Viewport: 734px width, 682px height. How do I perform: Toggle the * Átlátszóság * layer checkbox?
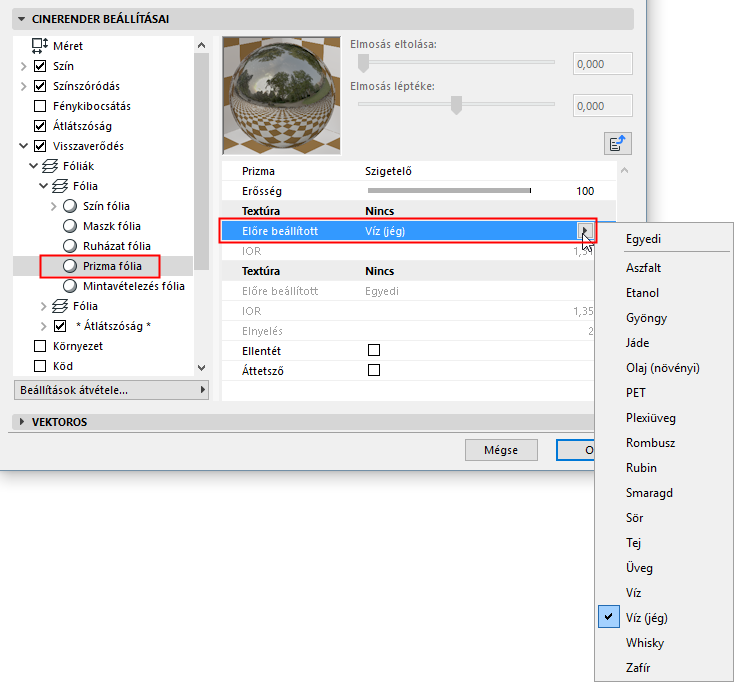click(x=60, y=326)
